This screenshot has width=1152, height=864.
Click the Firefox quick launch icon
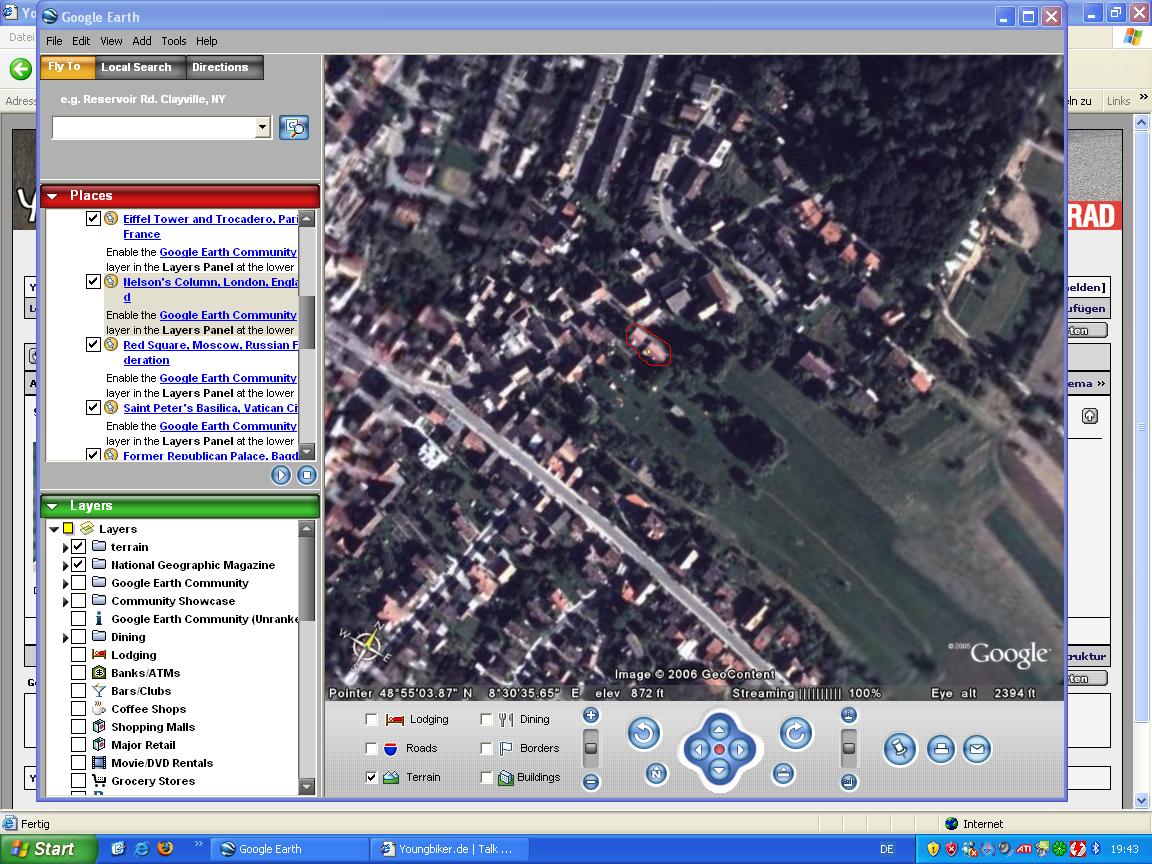coord(165,849)
